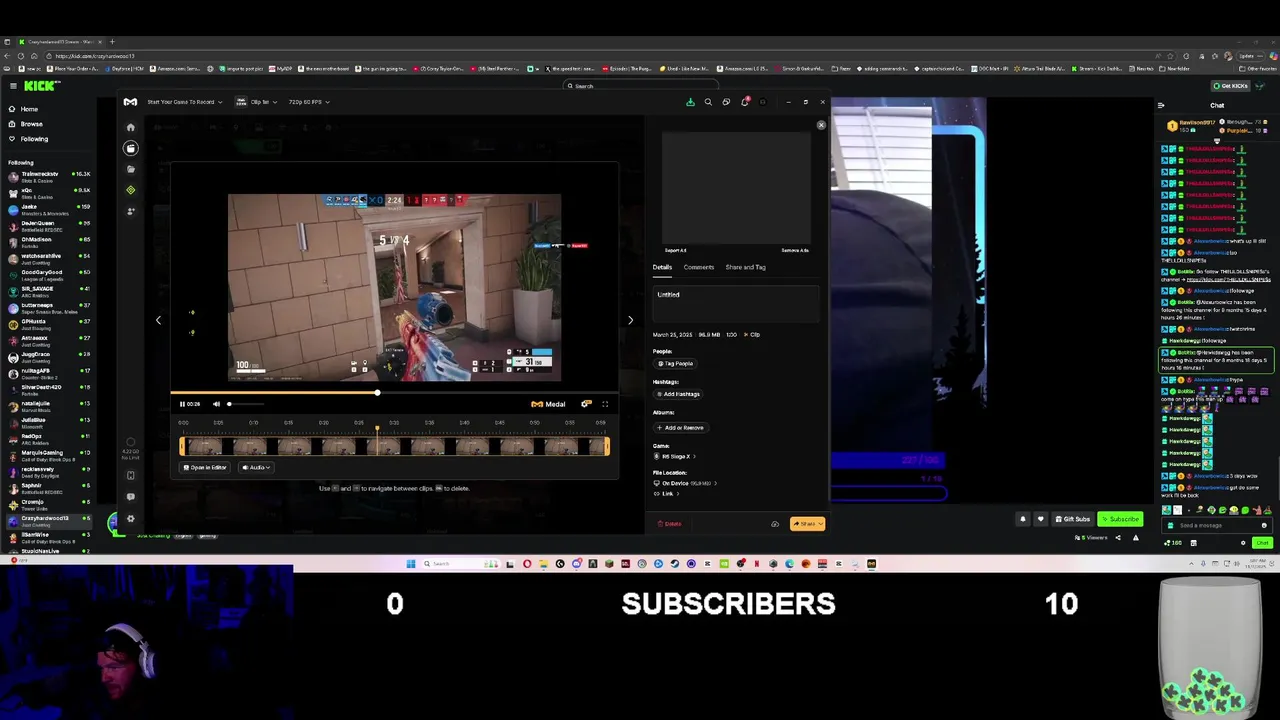Open Medal chat bubble icon in sidebar

coord(130,496)
